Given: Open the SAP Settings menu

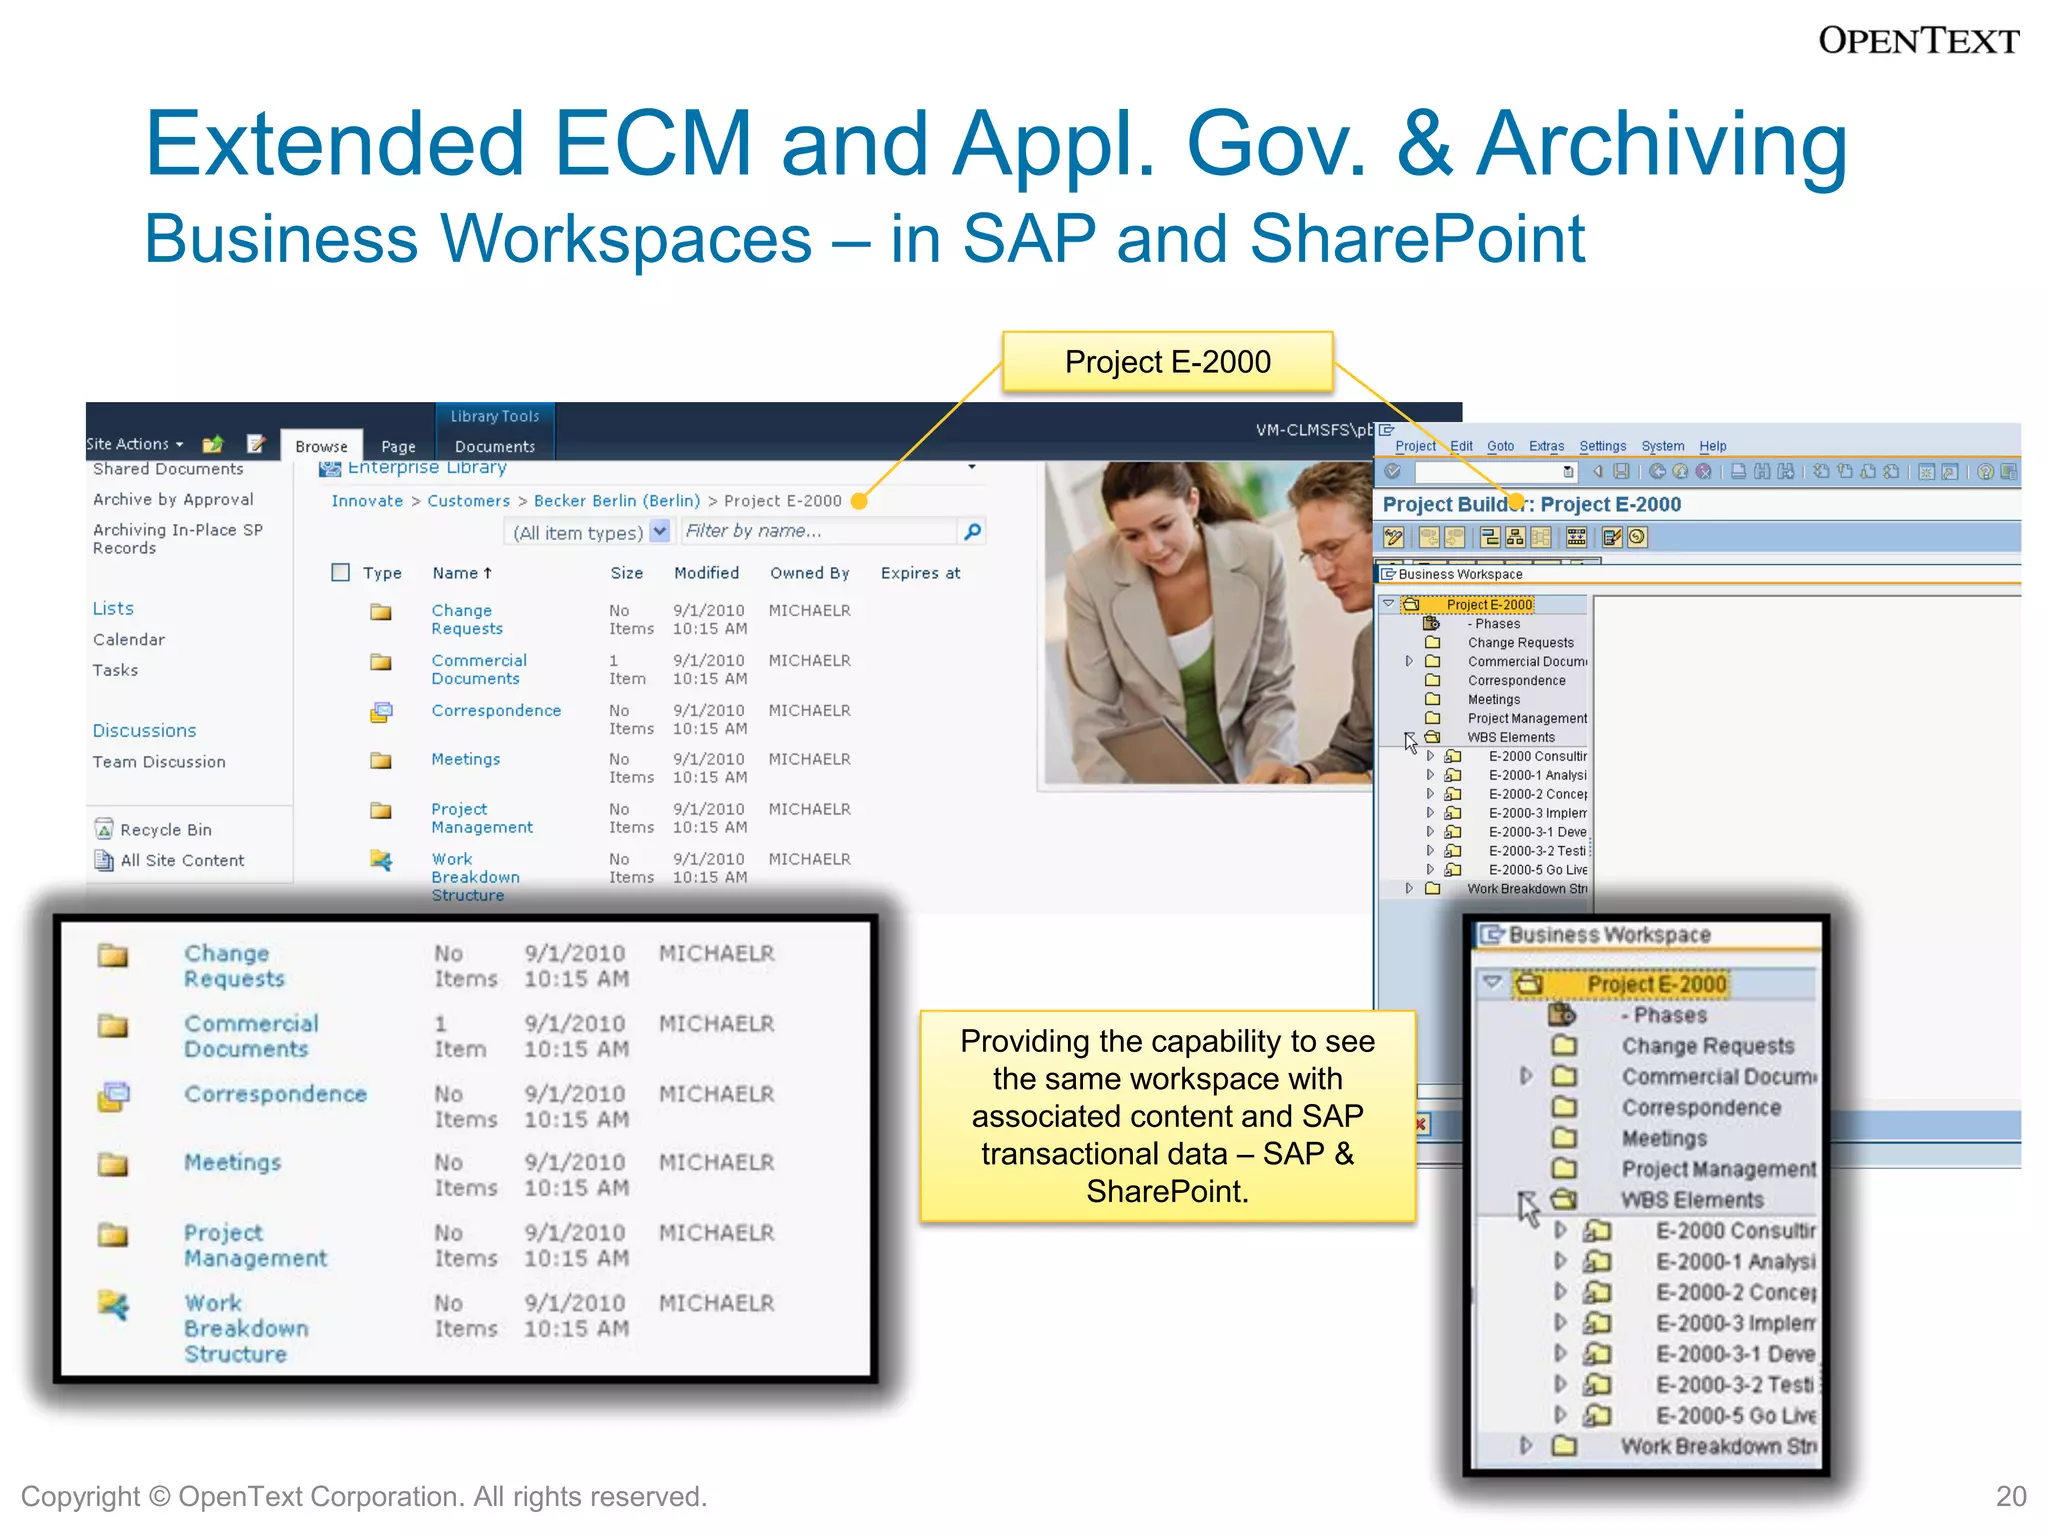Looking at the screenshot, I should coord(1603,446).
